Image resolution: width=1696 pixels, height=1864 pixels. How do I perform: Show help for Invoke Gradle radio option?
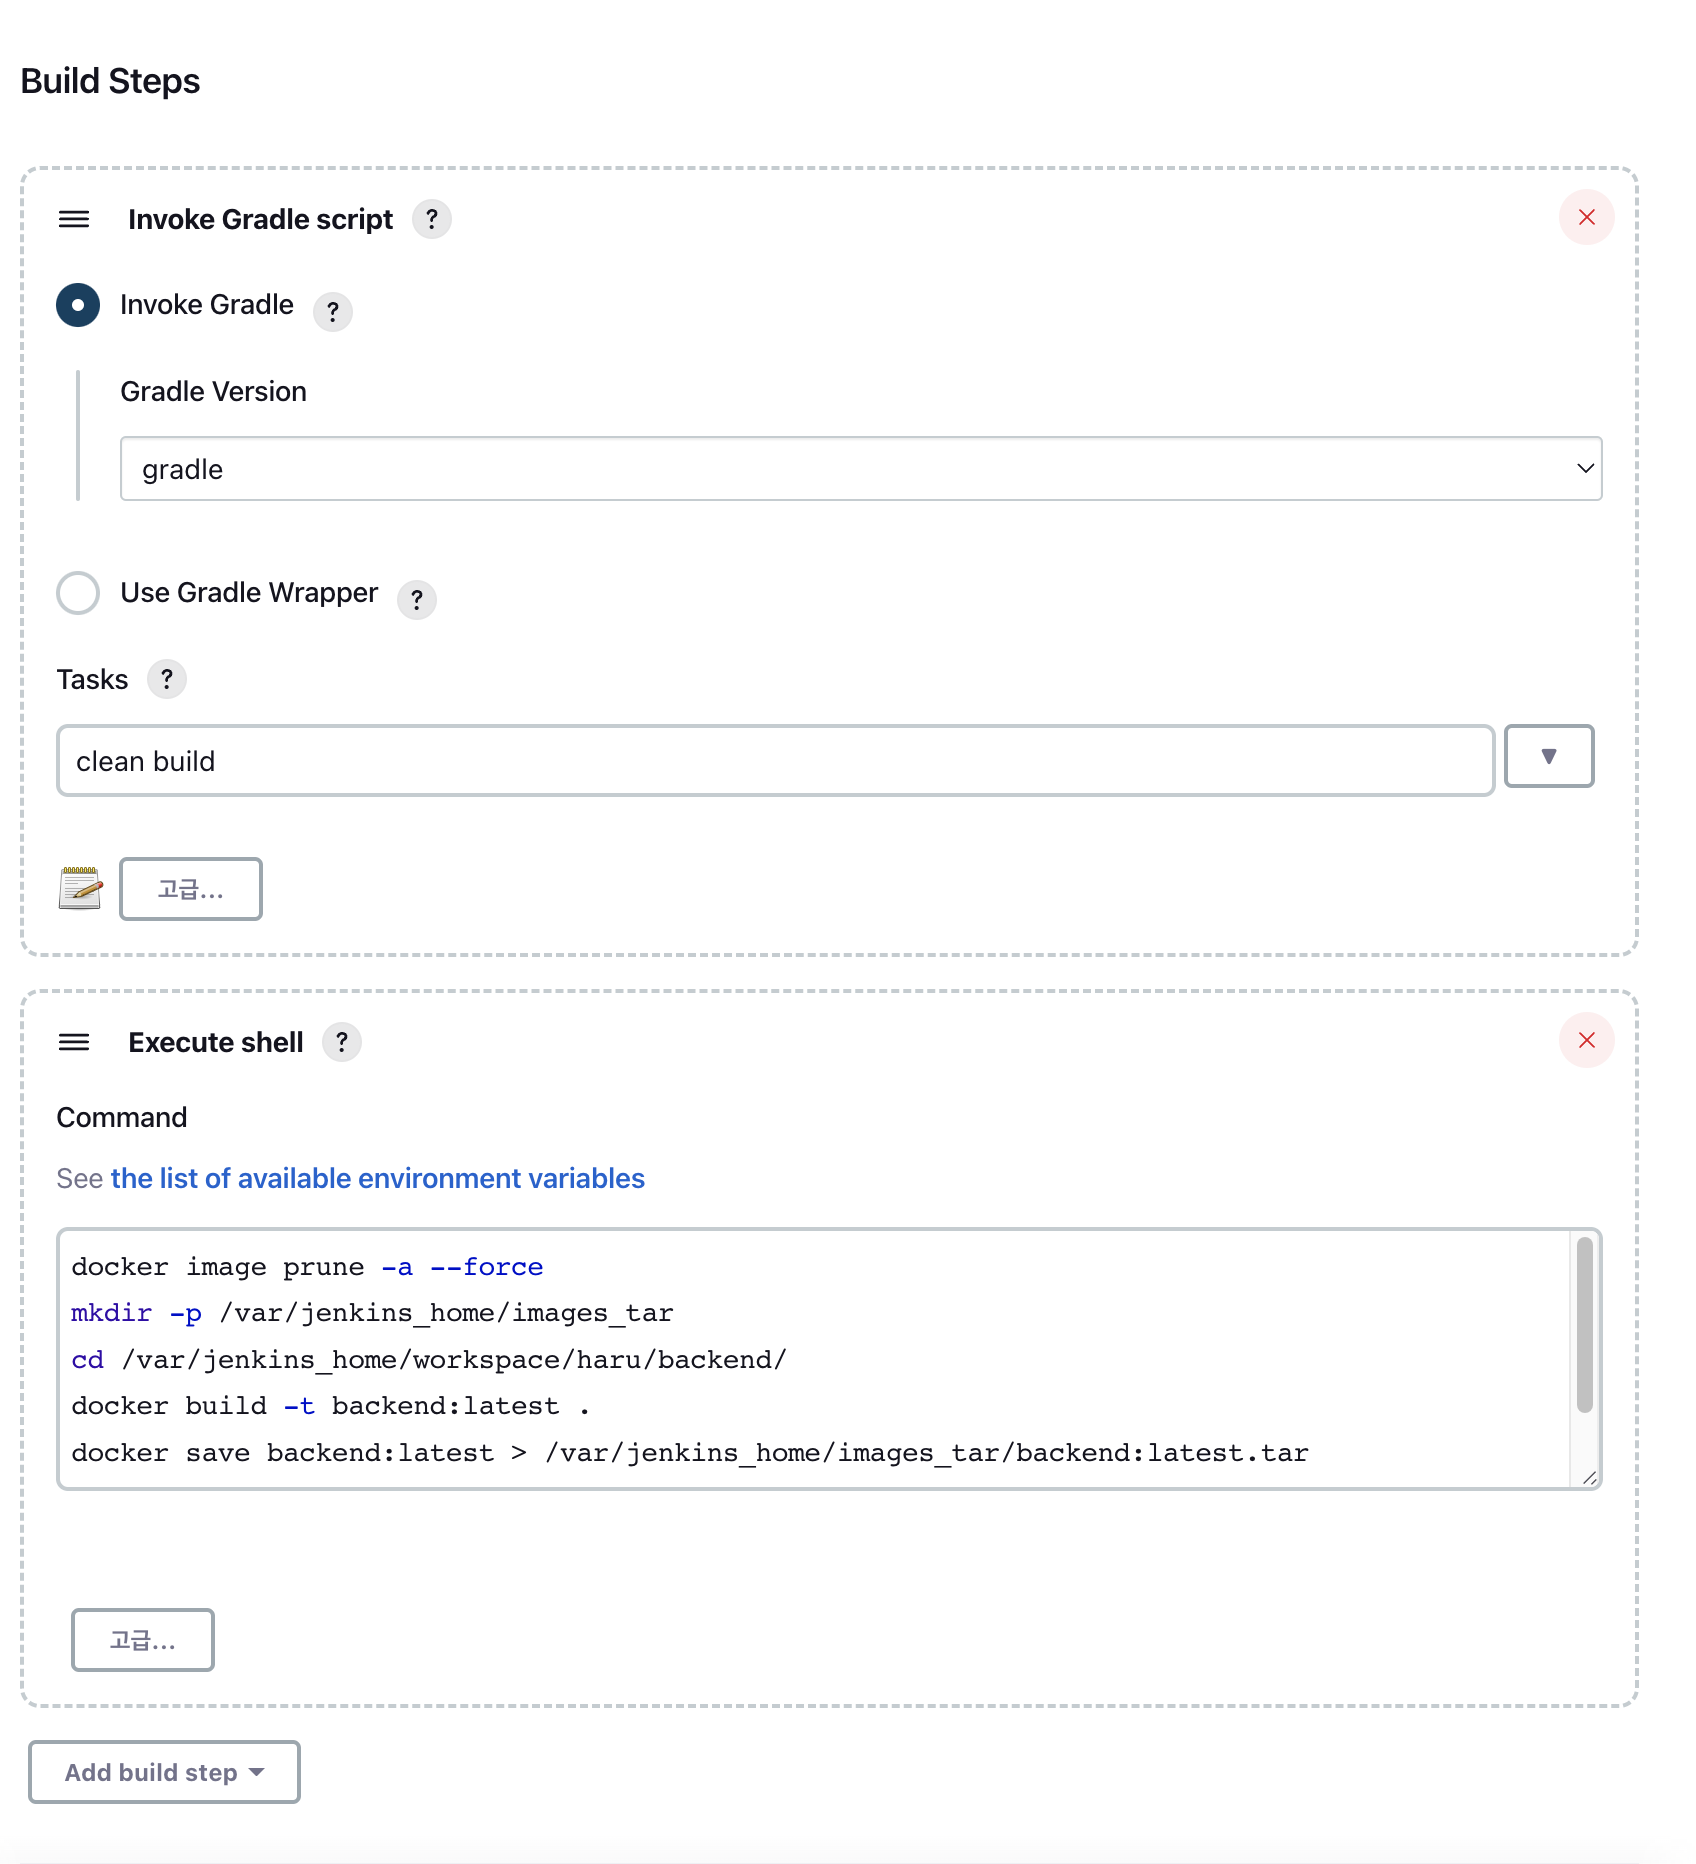pos(333,311)
